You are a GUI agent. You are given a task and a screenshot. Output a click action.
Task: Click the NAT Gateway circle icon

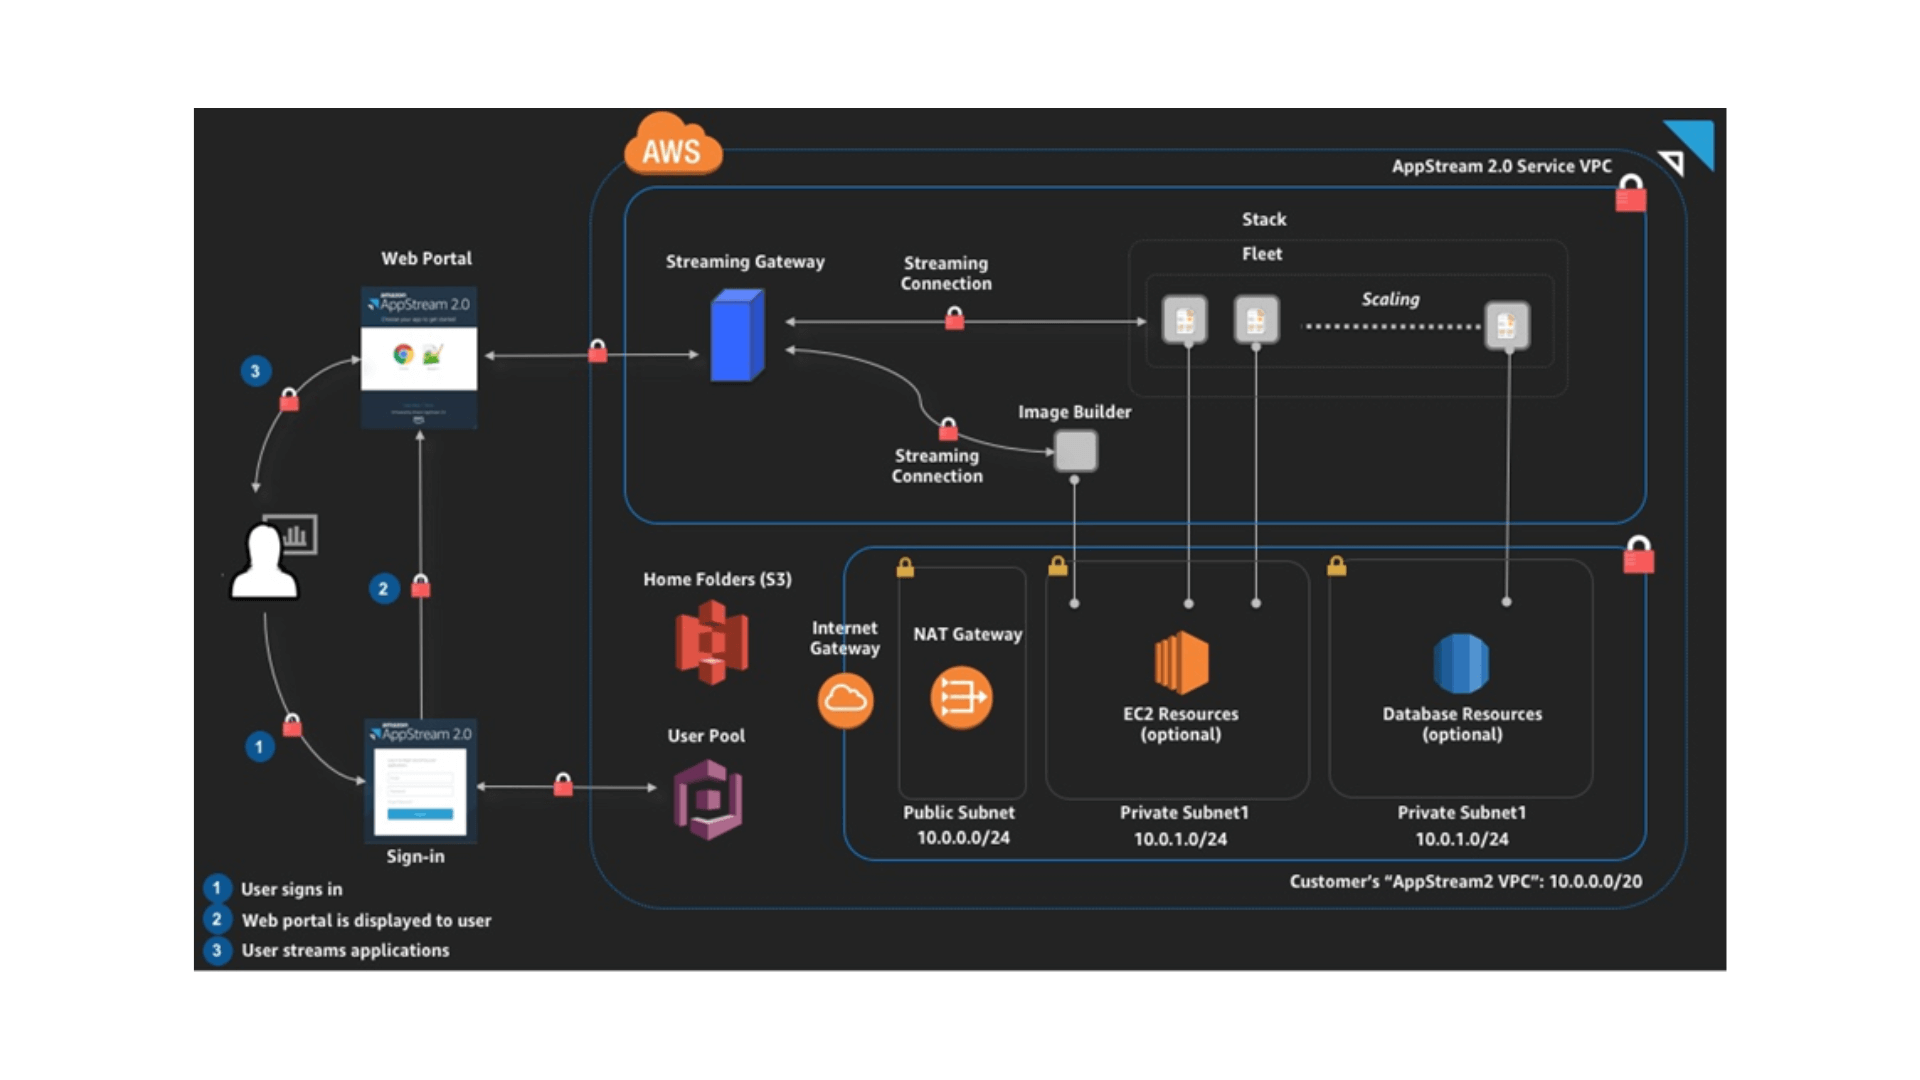tap(961, 697)
